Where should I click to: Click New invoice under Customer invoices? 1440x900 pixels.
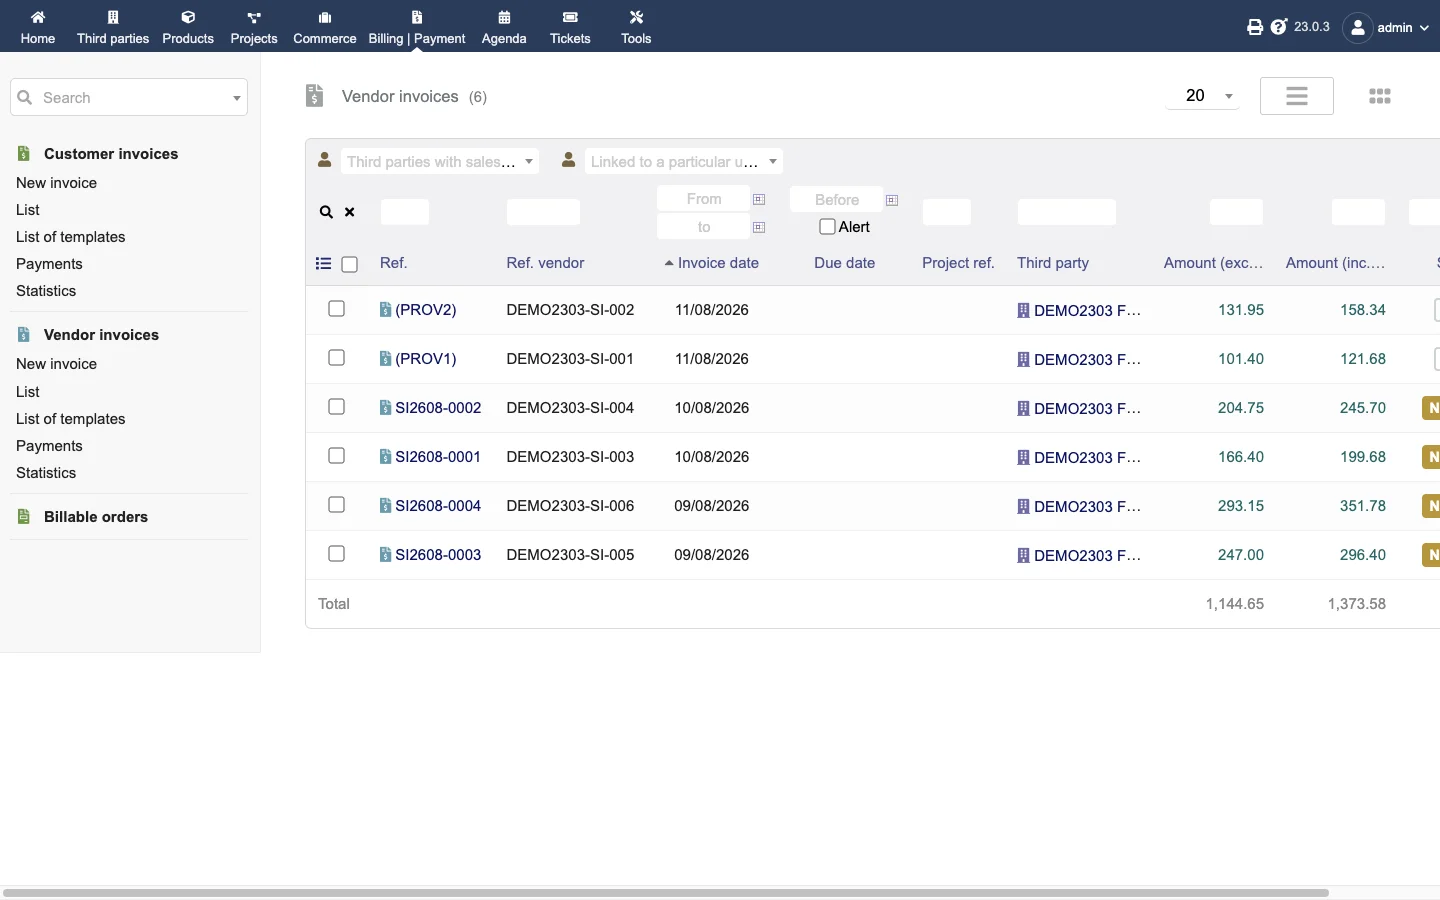click(x=56, y=183)
